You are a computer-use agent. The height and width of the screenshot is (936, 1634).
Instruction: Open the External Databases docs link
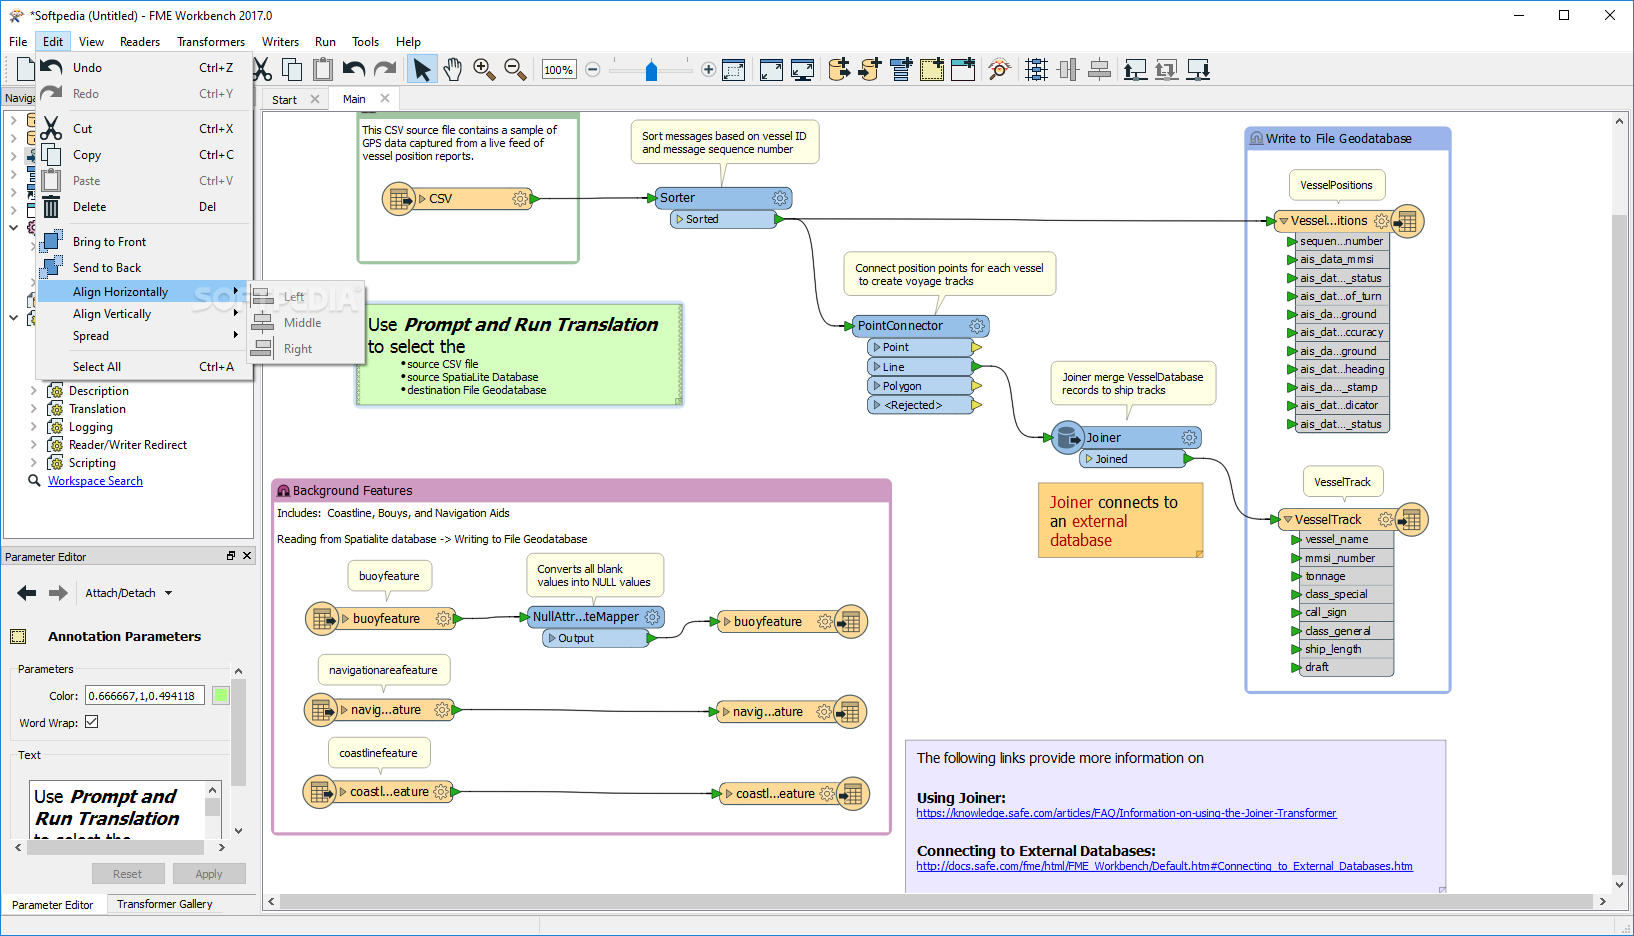(x=1164, y=866)
